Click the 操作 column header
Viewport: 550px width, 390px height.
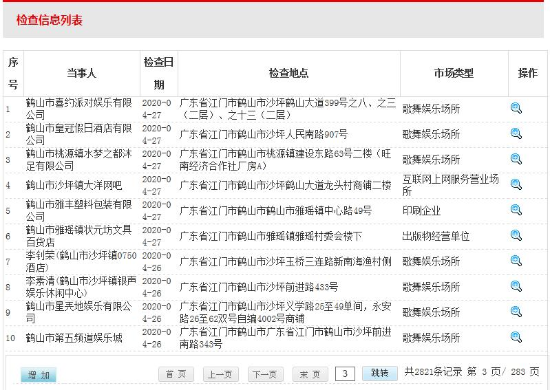(528, 73)
